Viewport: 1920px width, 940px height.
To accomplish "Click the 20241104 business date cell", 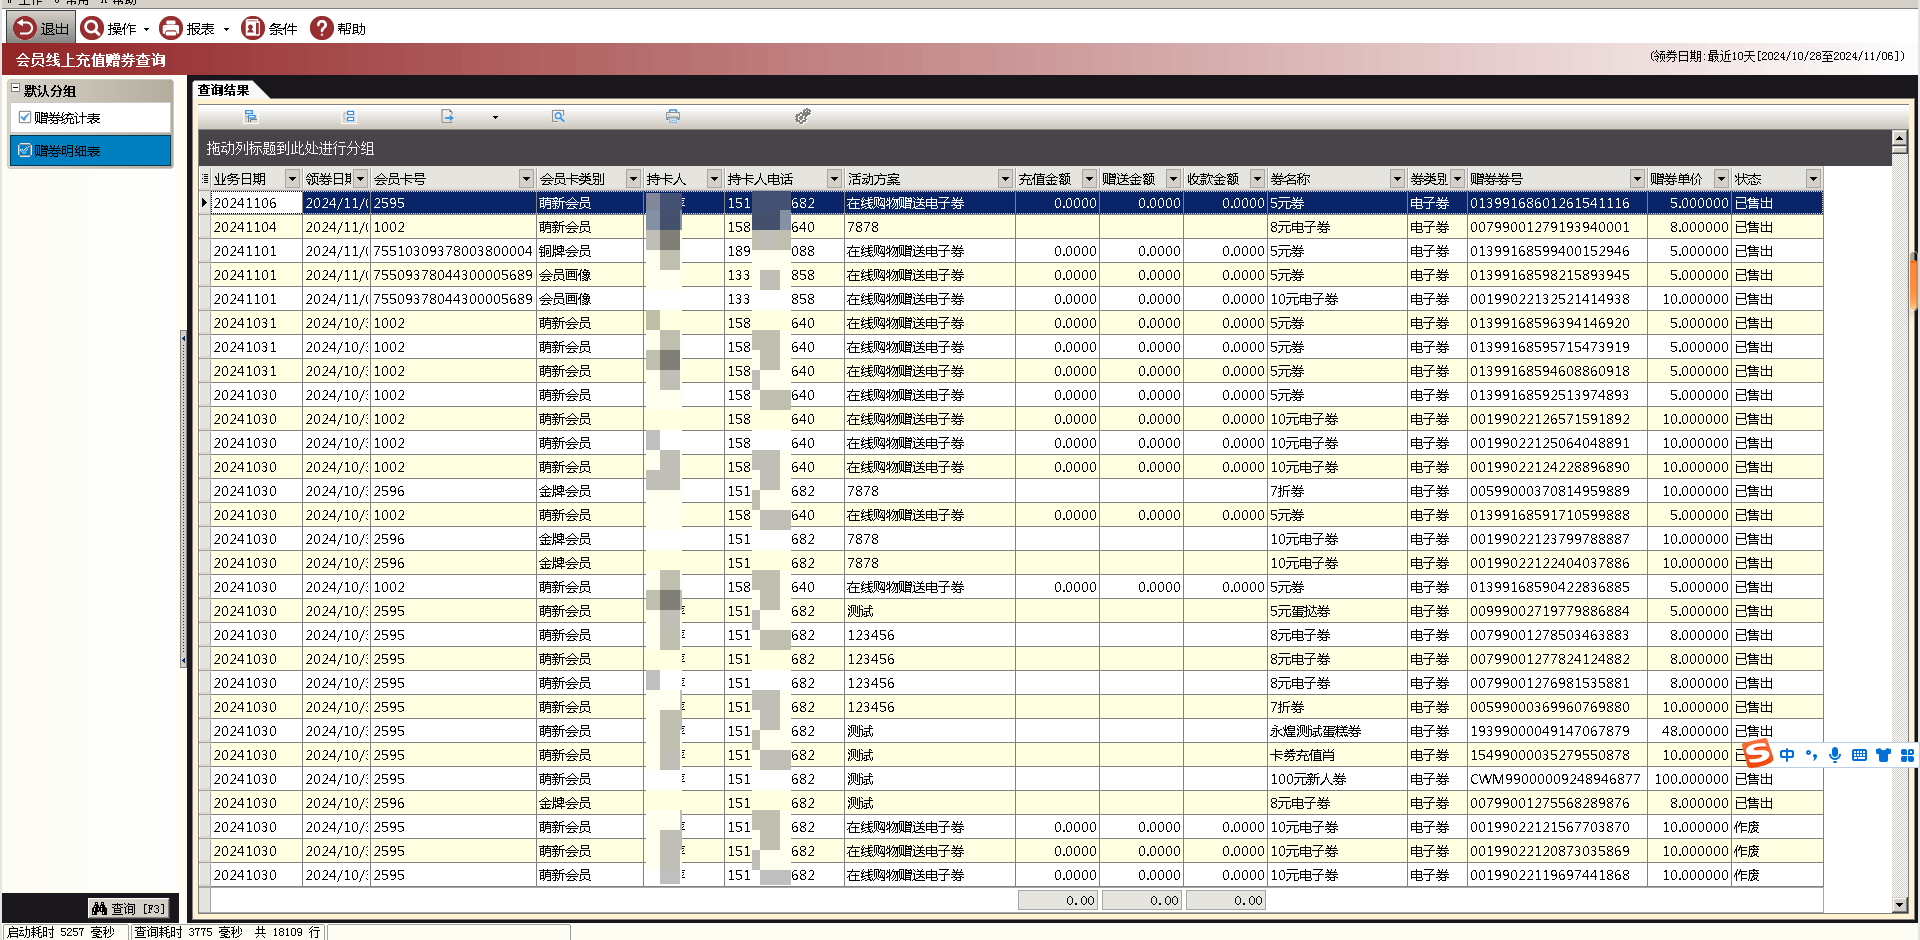I will point(256,227).
